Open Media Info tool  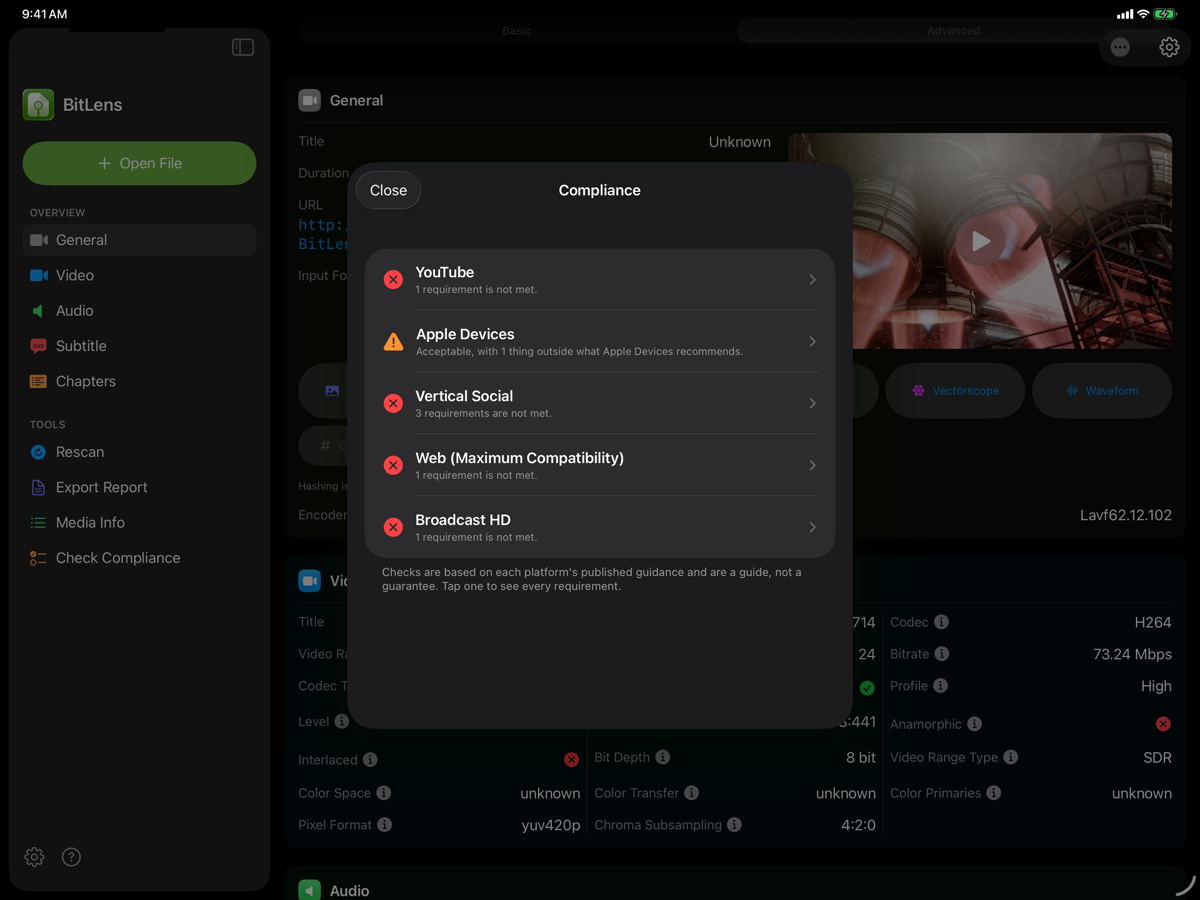pos(139,522)
